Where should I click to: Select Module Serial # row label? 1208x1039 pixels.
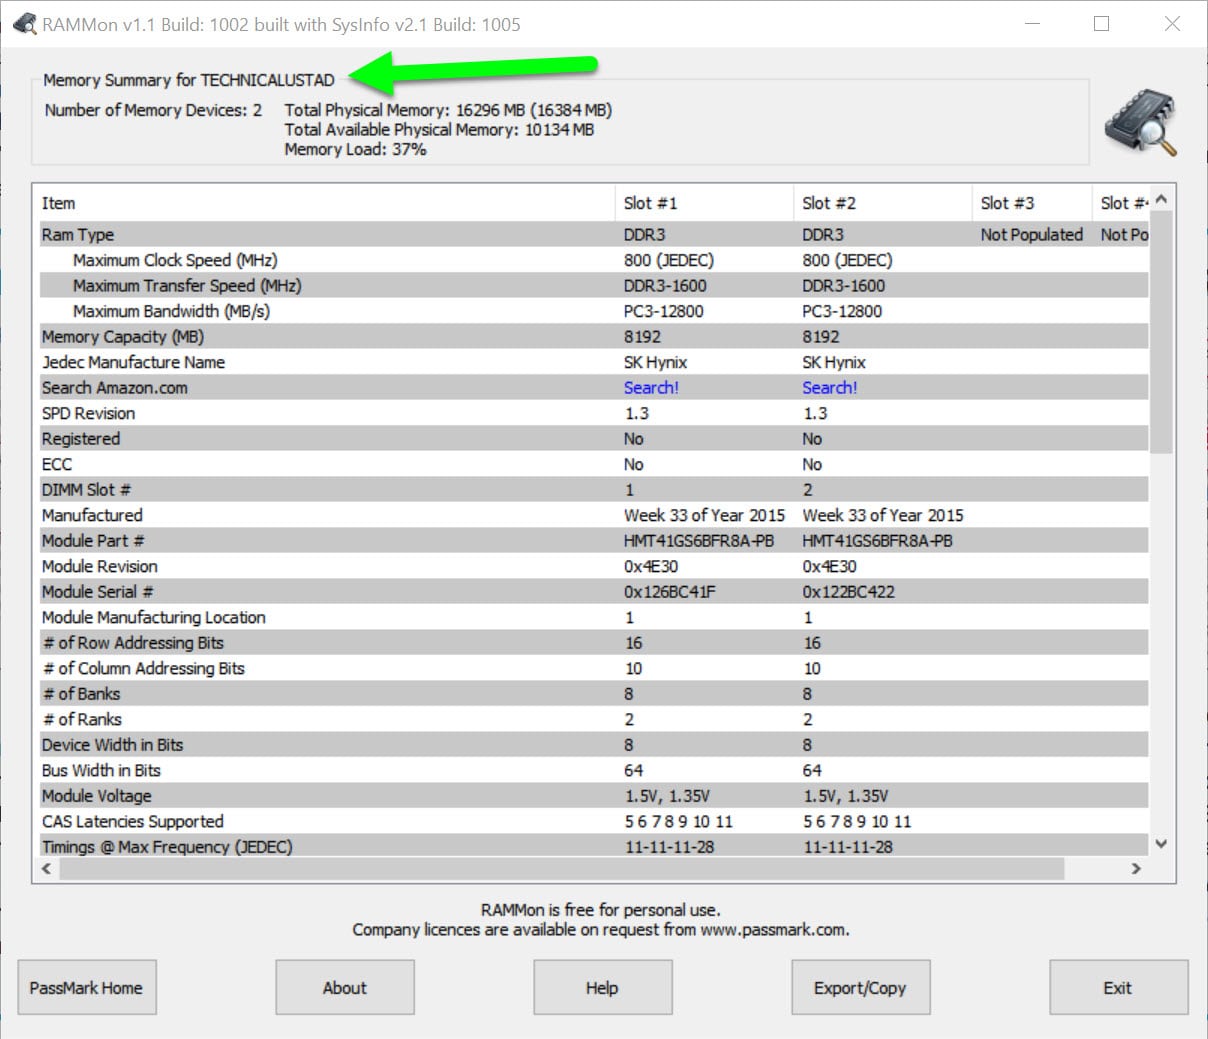pos(97,592)
